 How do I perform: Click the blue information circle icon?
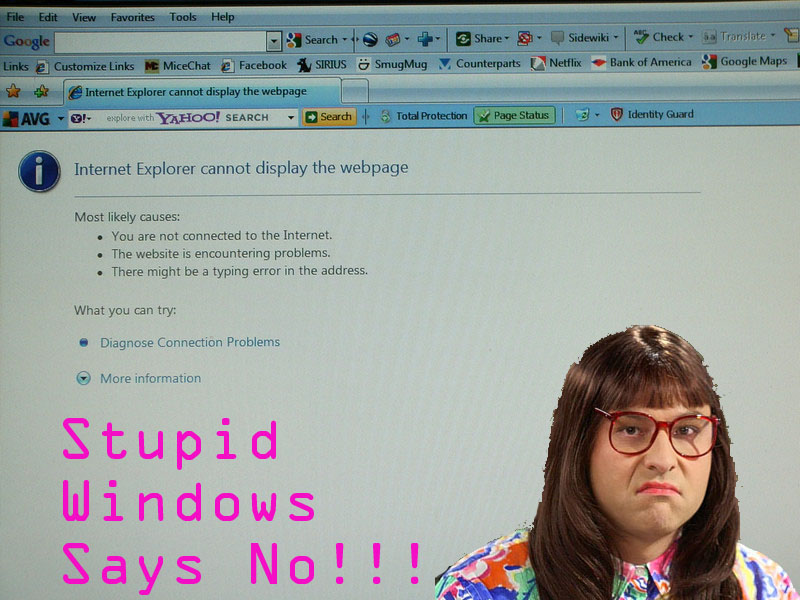[39, 171]
